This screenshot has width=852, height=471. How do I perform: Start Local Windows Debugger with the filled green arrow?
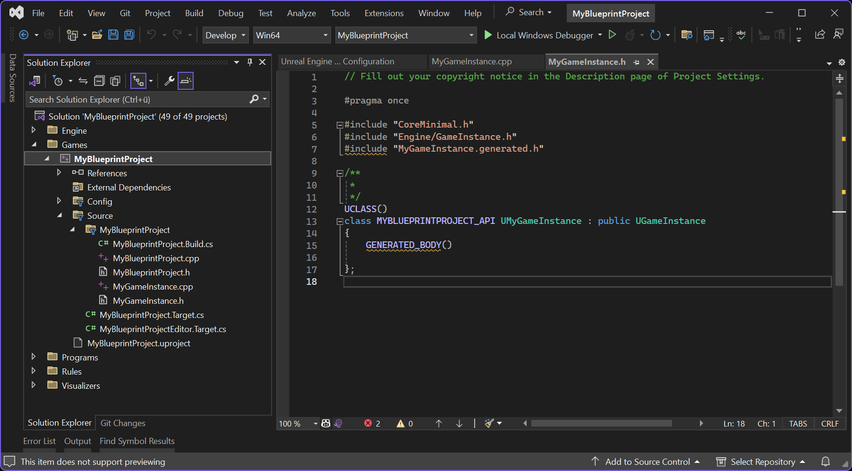488,35
